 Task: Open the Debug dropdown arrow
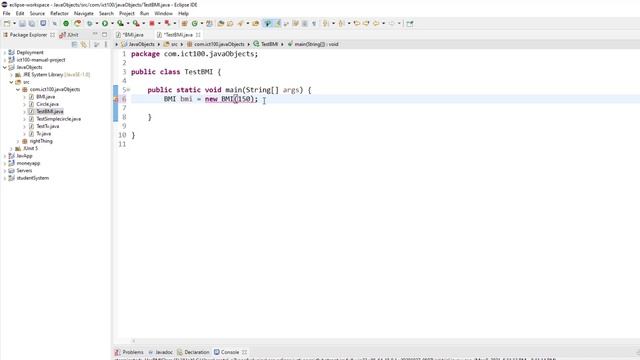(97, 24)
